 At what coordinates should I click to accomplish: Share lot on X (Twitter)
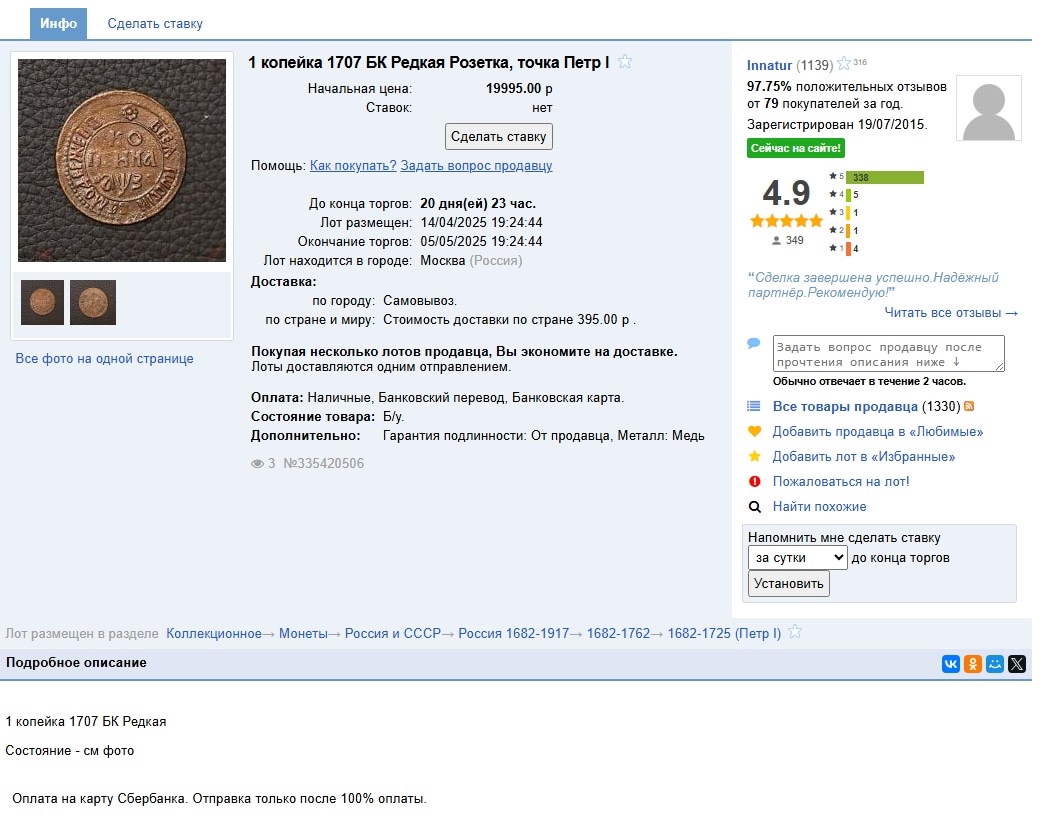[1017, 664]
